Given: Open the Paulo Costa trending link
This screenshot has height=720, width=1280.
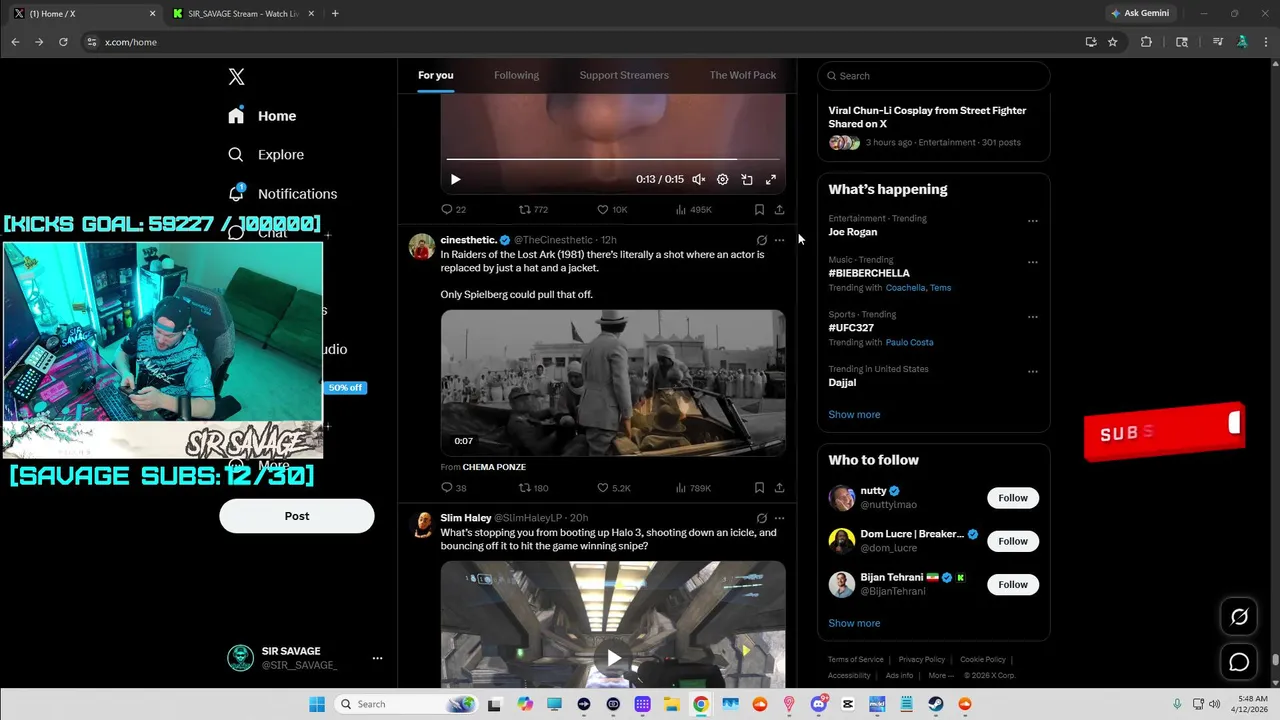Looking at the screenshot, I should click(909, 342).
